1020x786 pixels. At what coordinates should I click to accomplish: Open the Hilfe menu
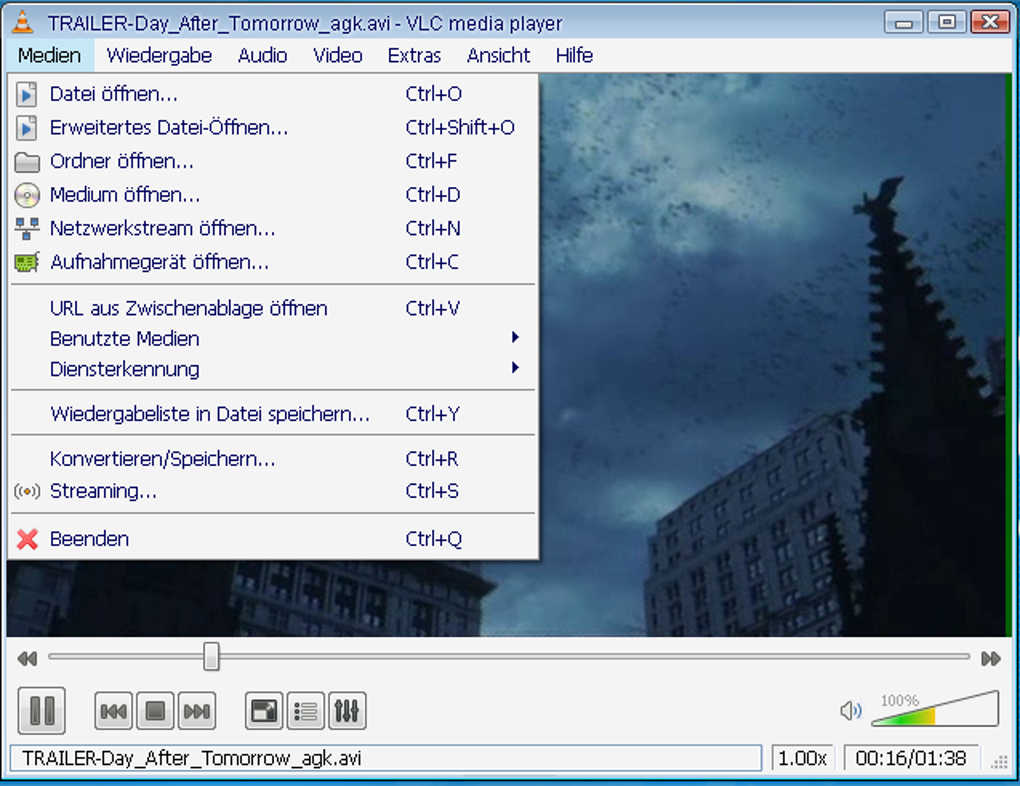coord(574,55)
